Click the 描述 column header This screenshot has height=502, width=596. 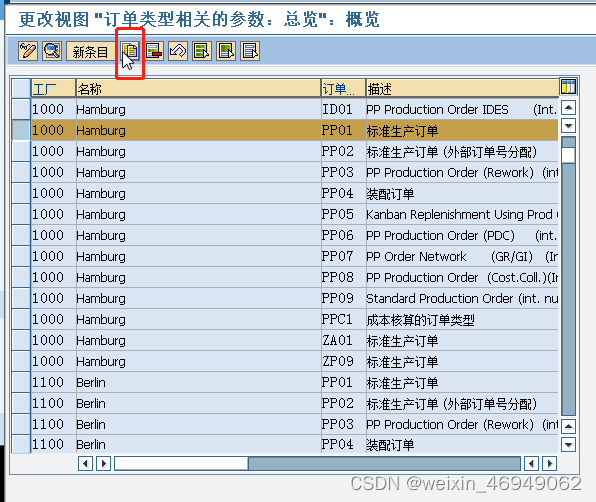coord(462,89)
